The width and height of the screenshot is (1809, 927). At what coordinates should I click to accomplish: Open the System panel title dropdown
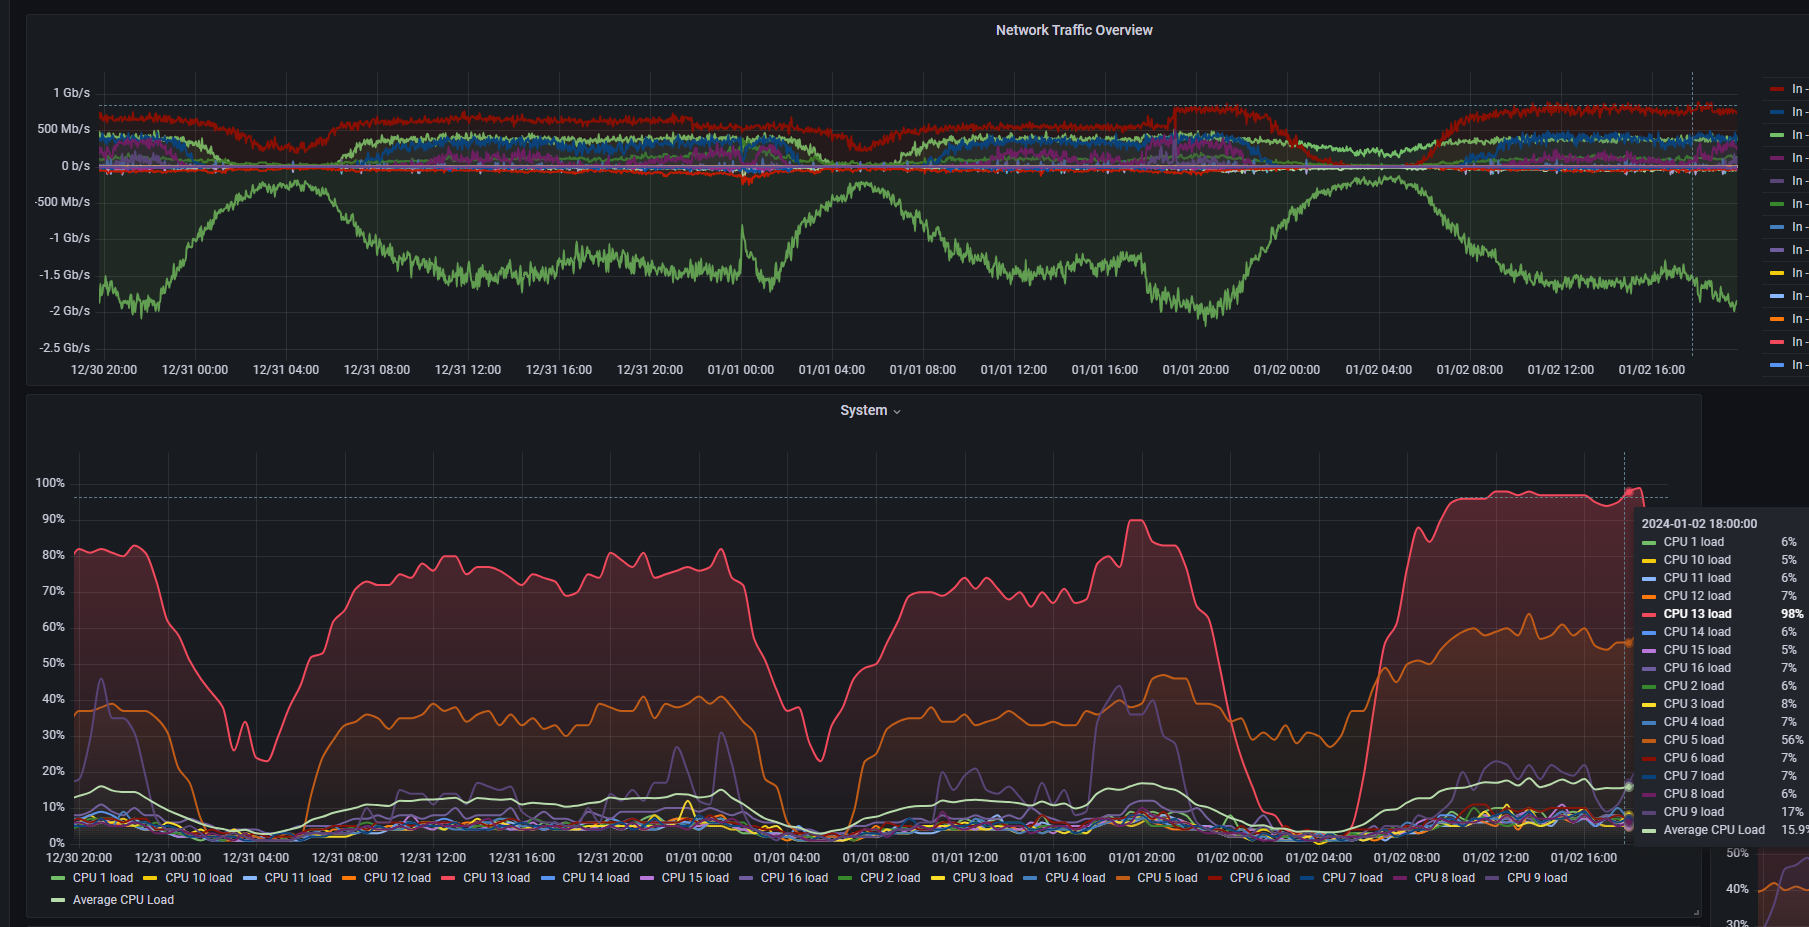870,411
